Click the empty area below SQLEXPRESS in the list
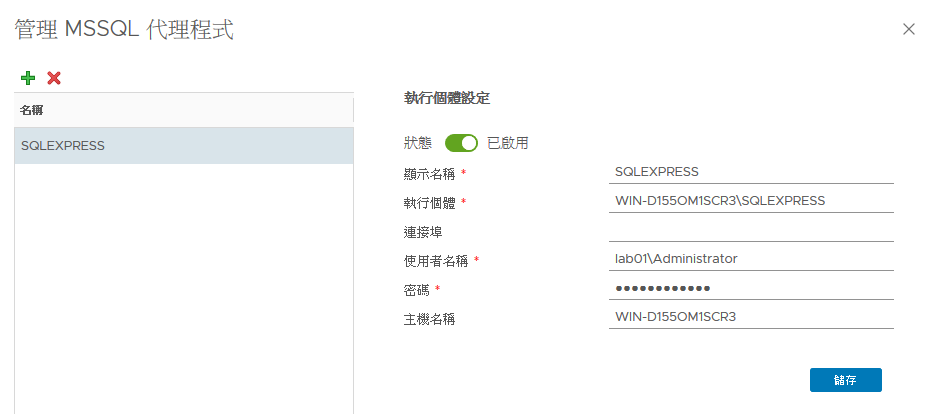928x414 pixels. click(184, 289)
